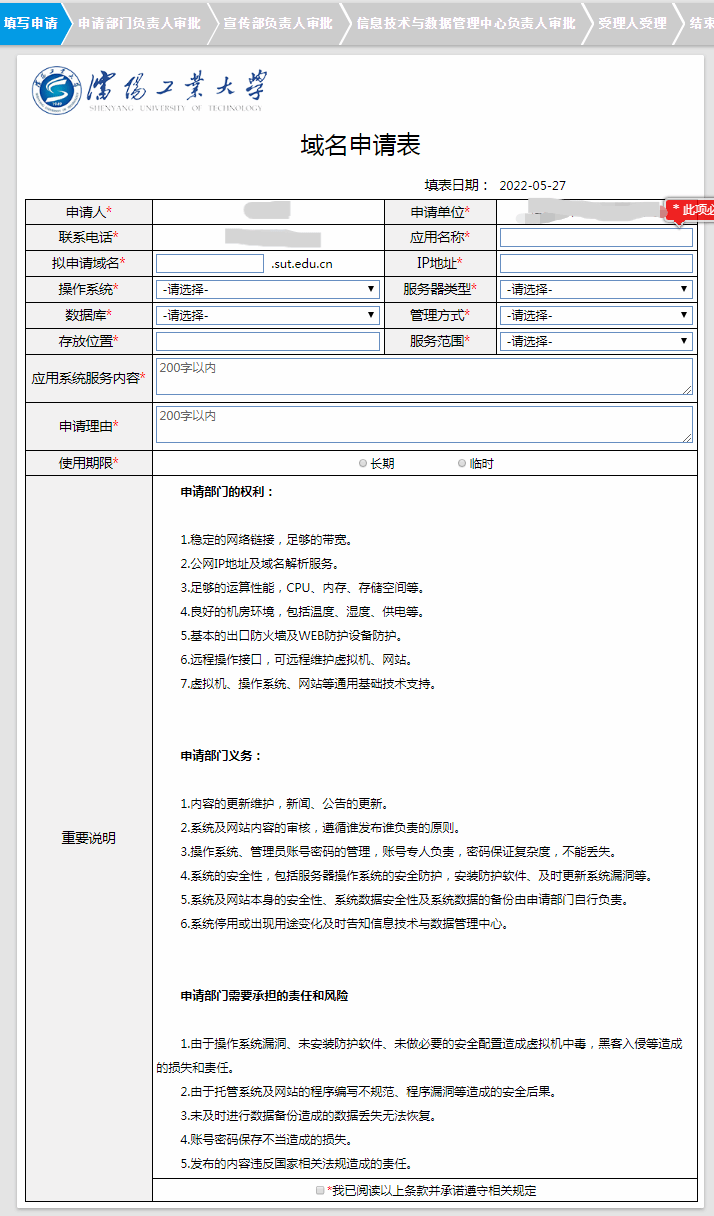
Task: Open the 服务器类型 dropdown
Action: [x=596, y=289]
